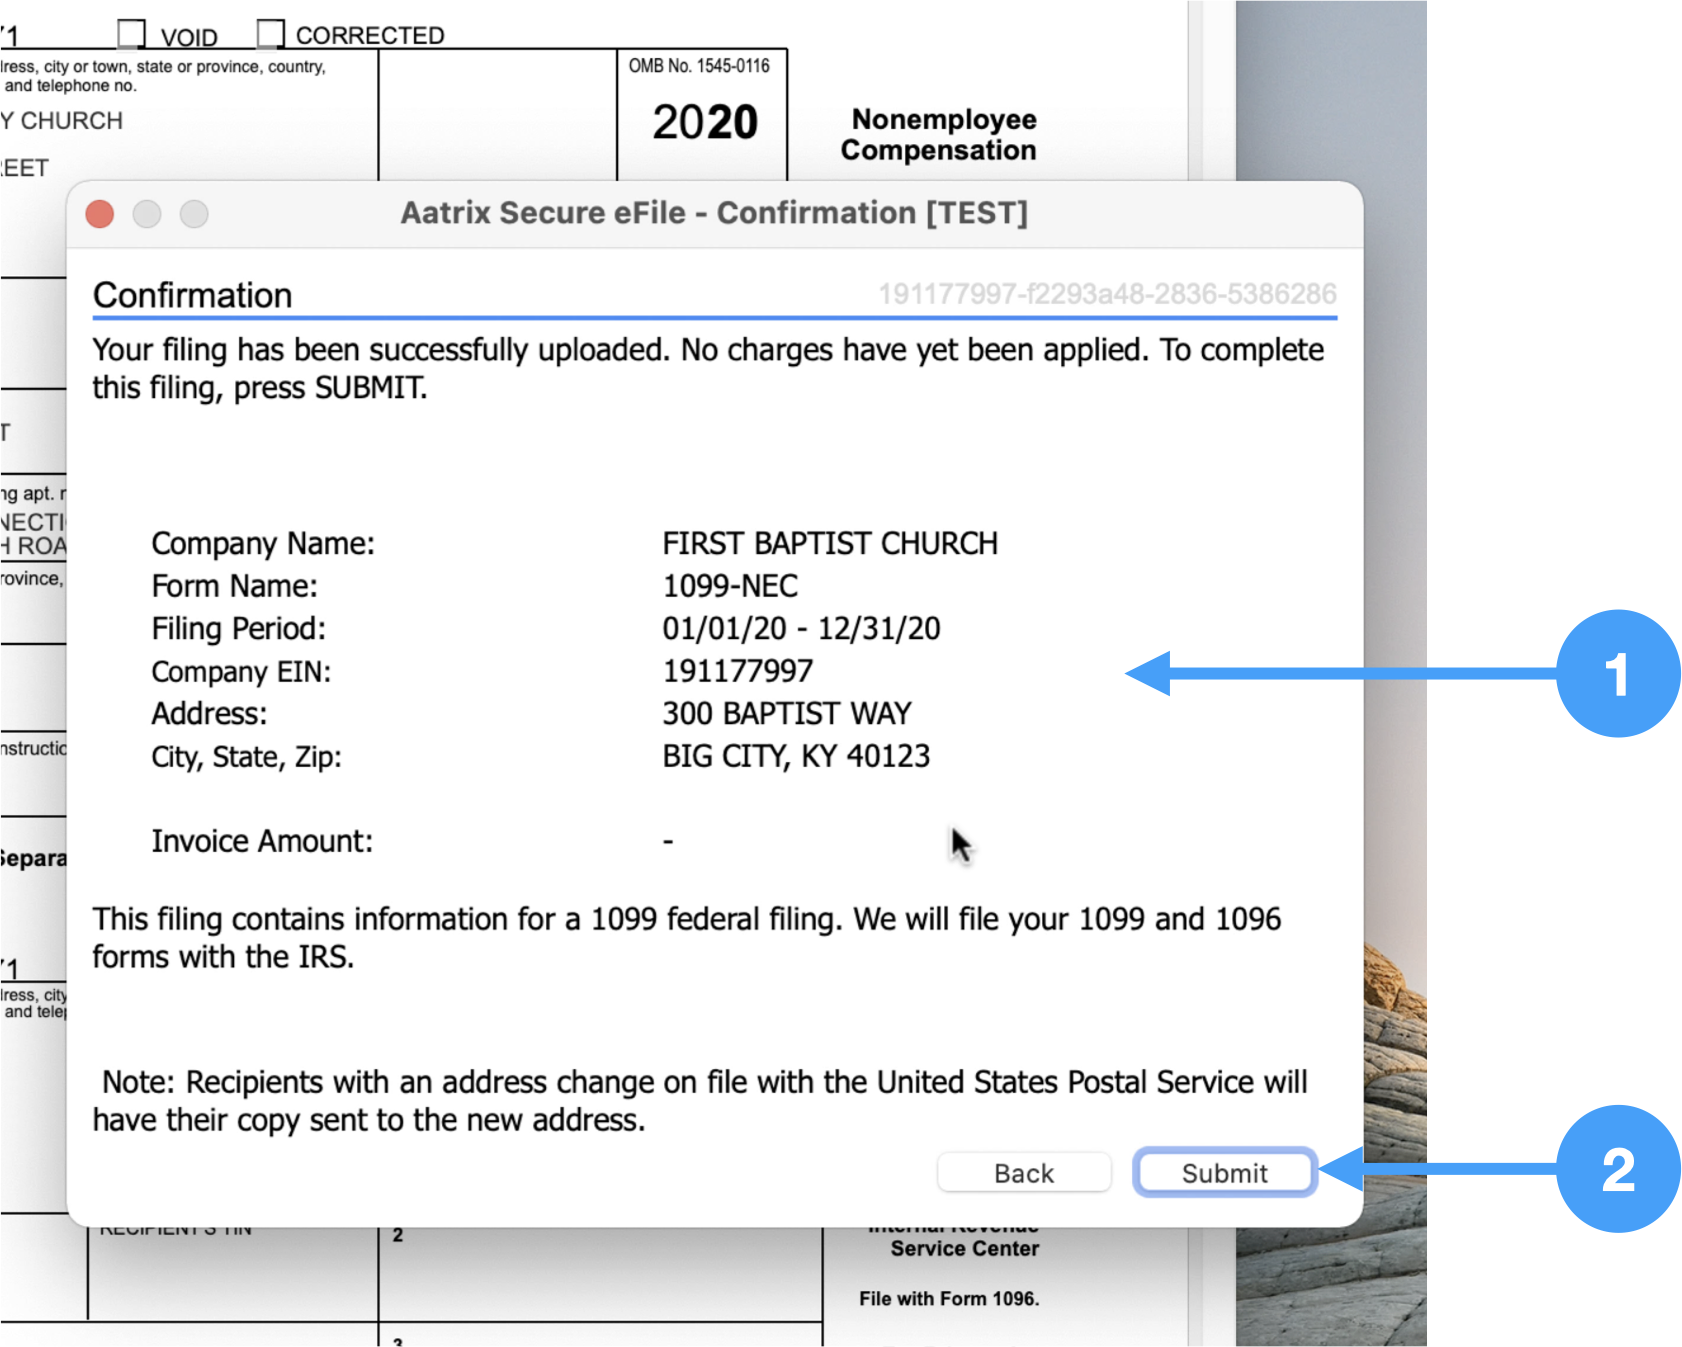The height and width of the screenshot is (1347, 1682).
Task: Click the filing period date range
Action: pos(801,629)
